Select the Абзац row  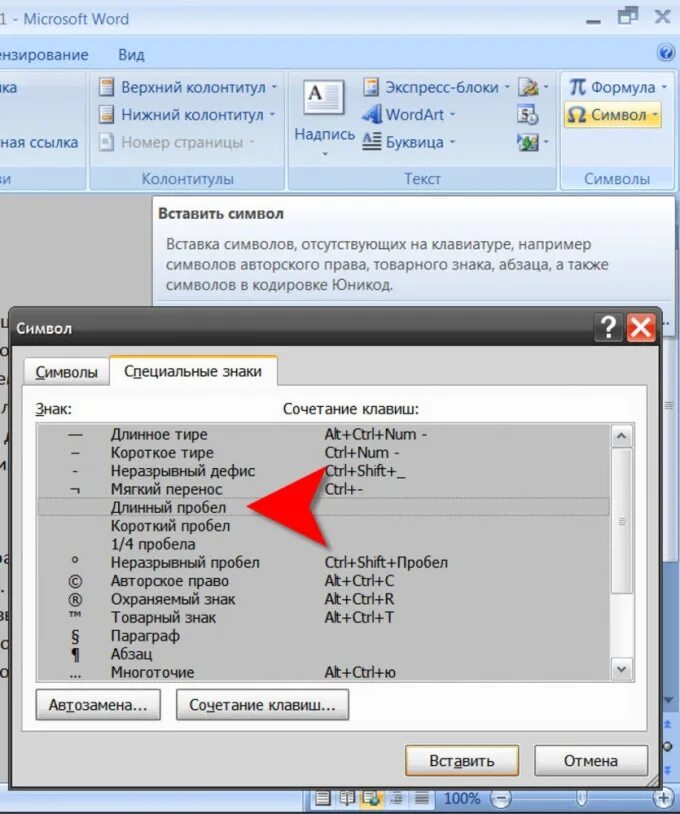pos(323,654)
